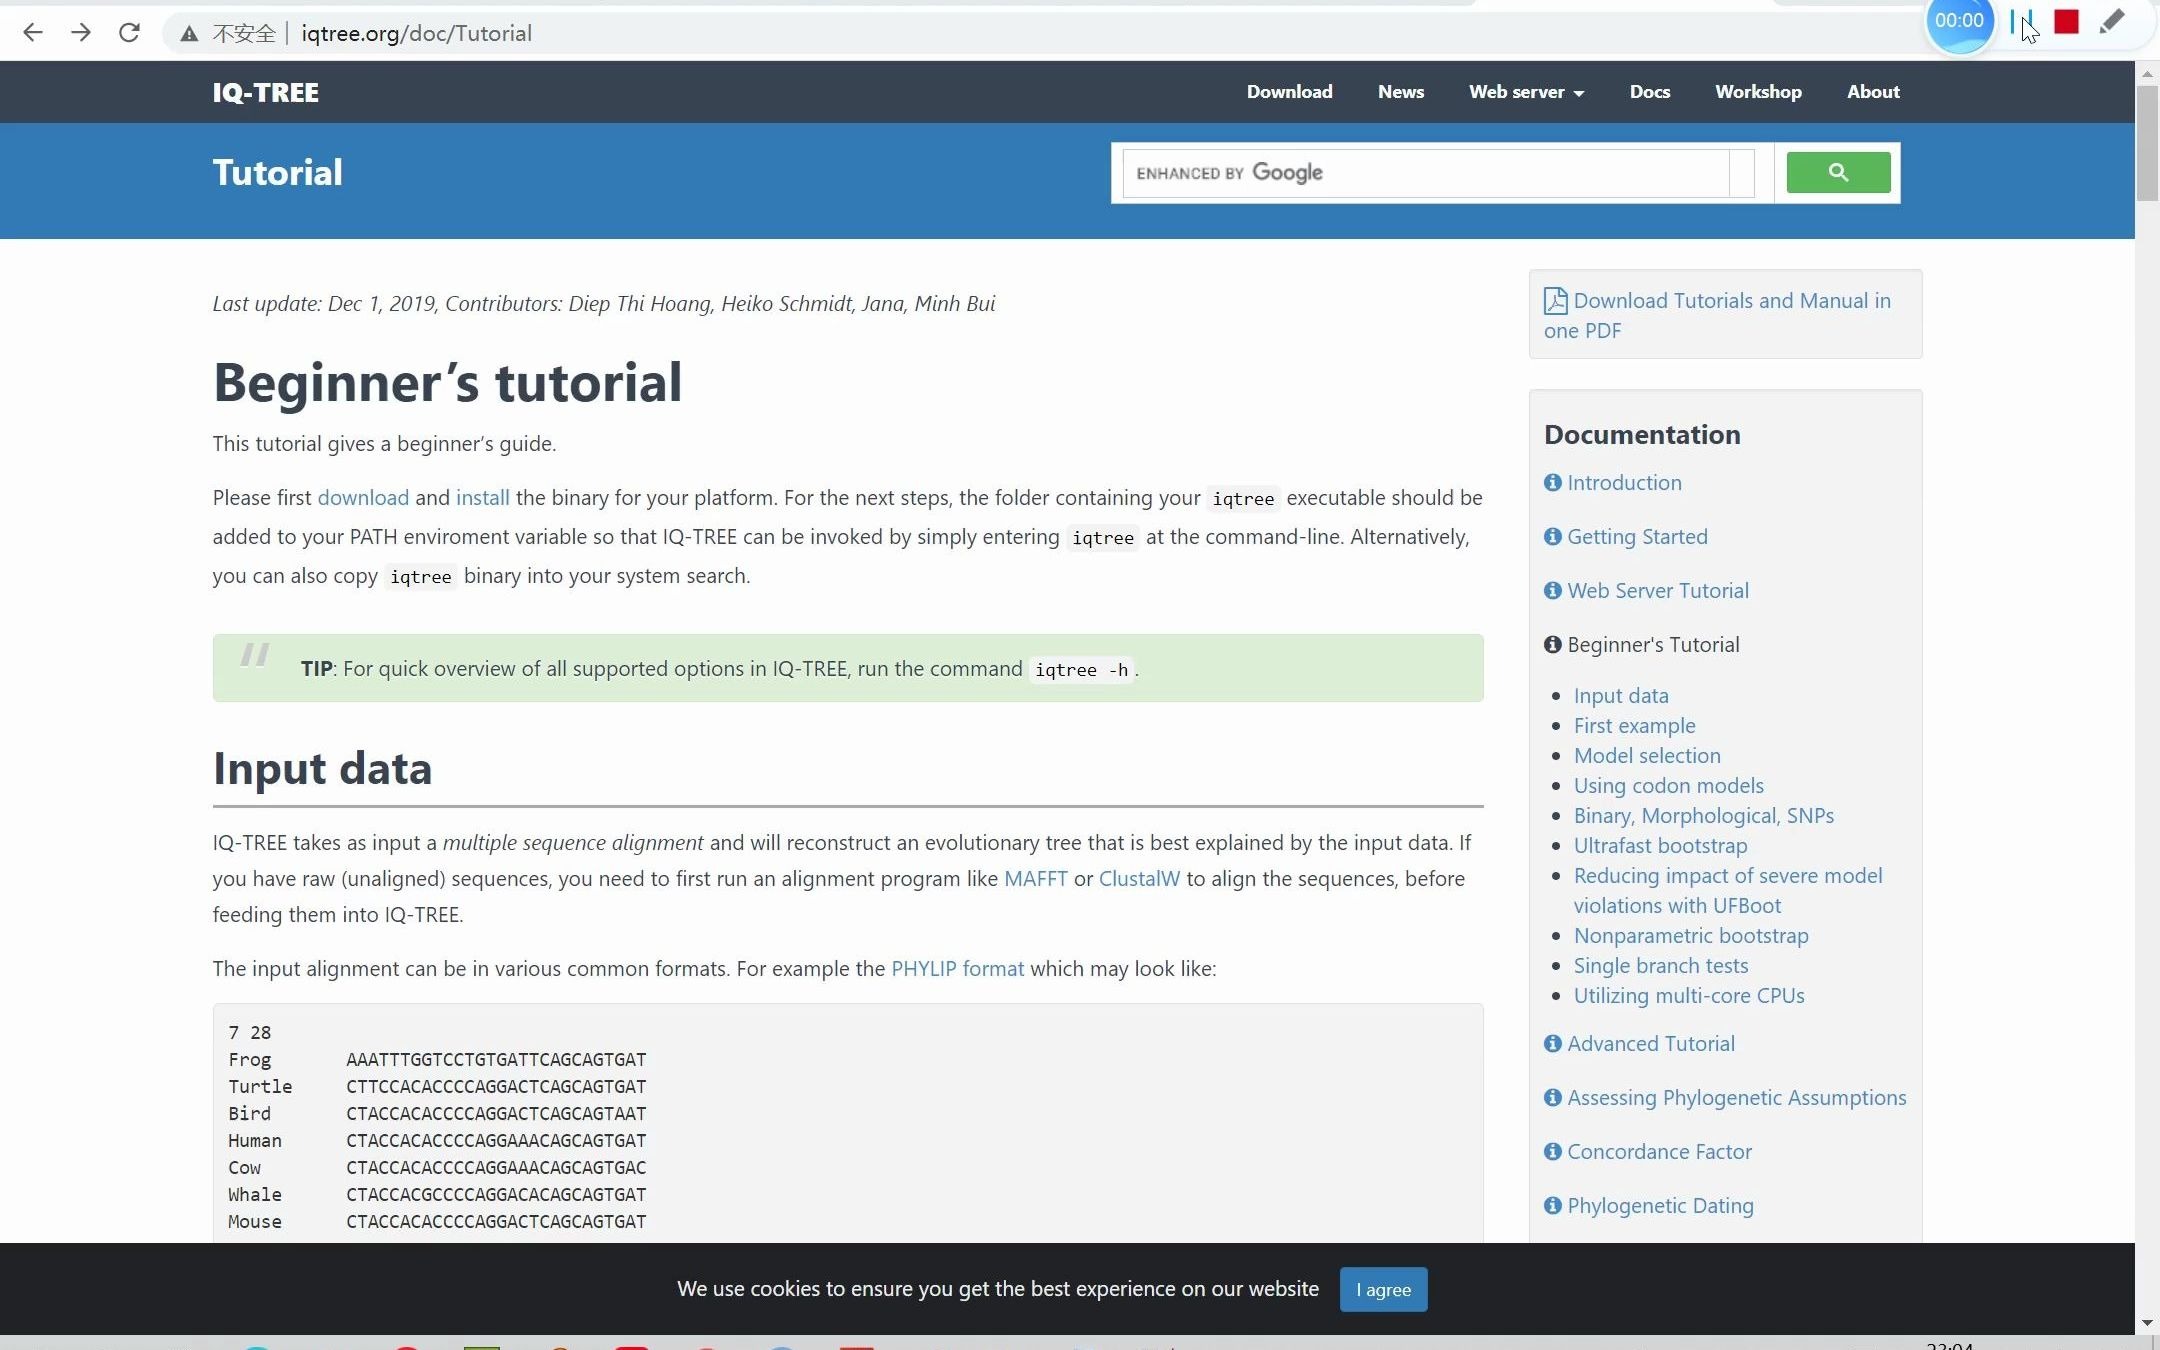Go forward with the browser forward arrow
This screenshot has height=1350, width=2160.
pos(81,33)
